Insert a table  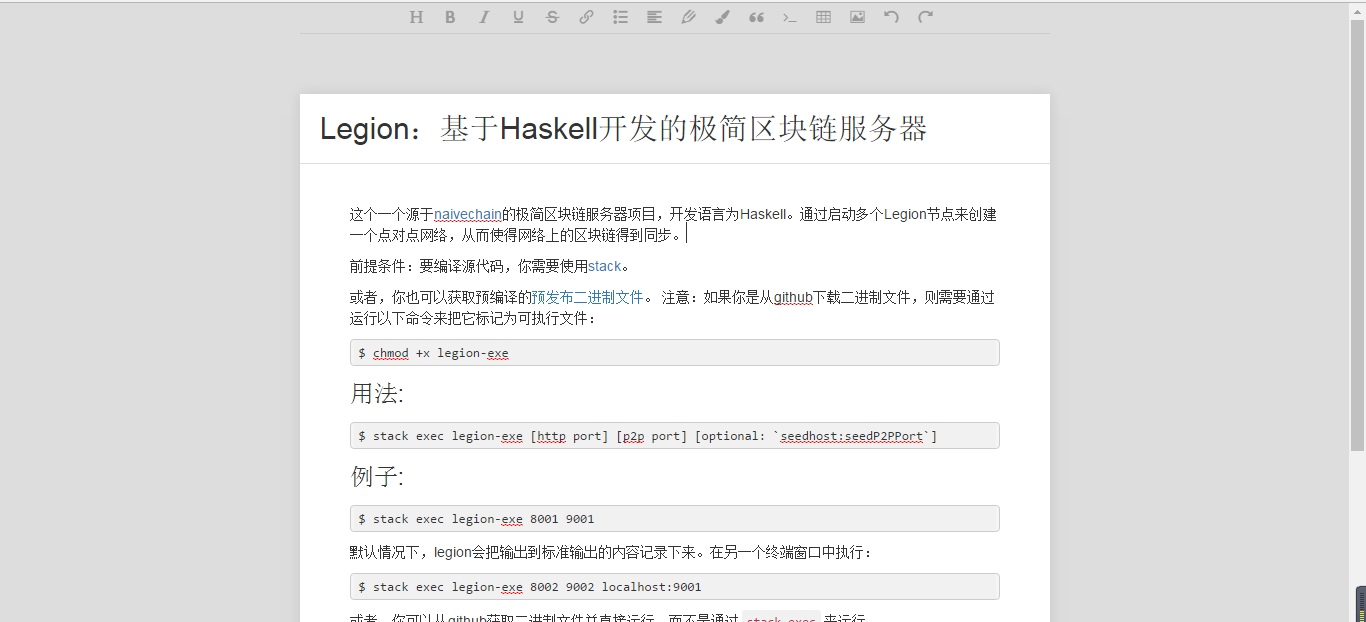[823, 17]
